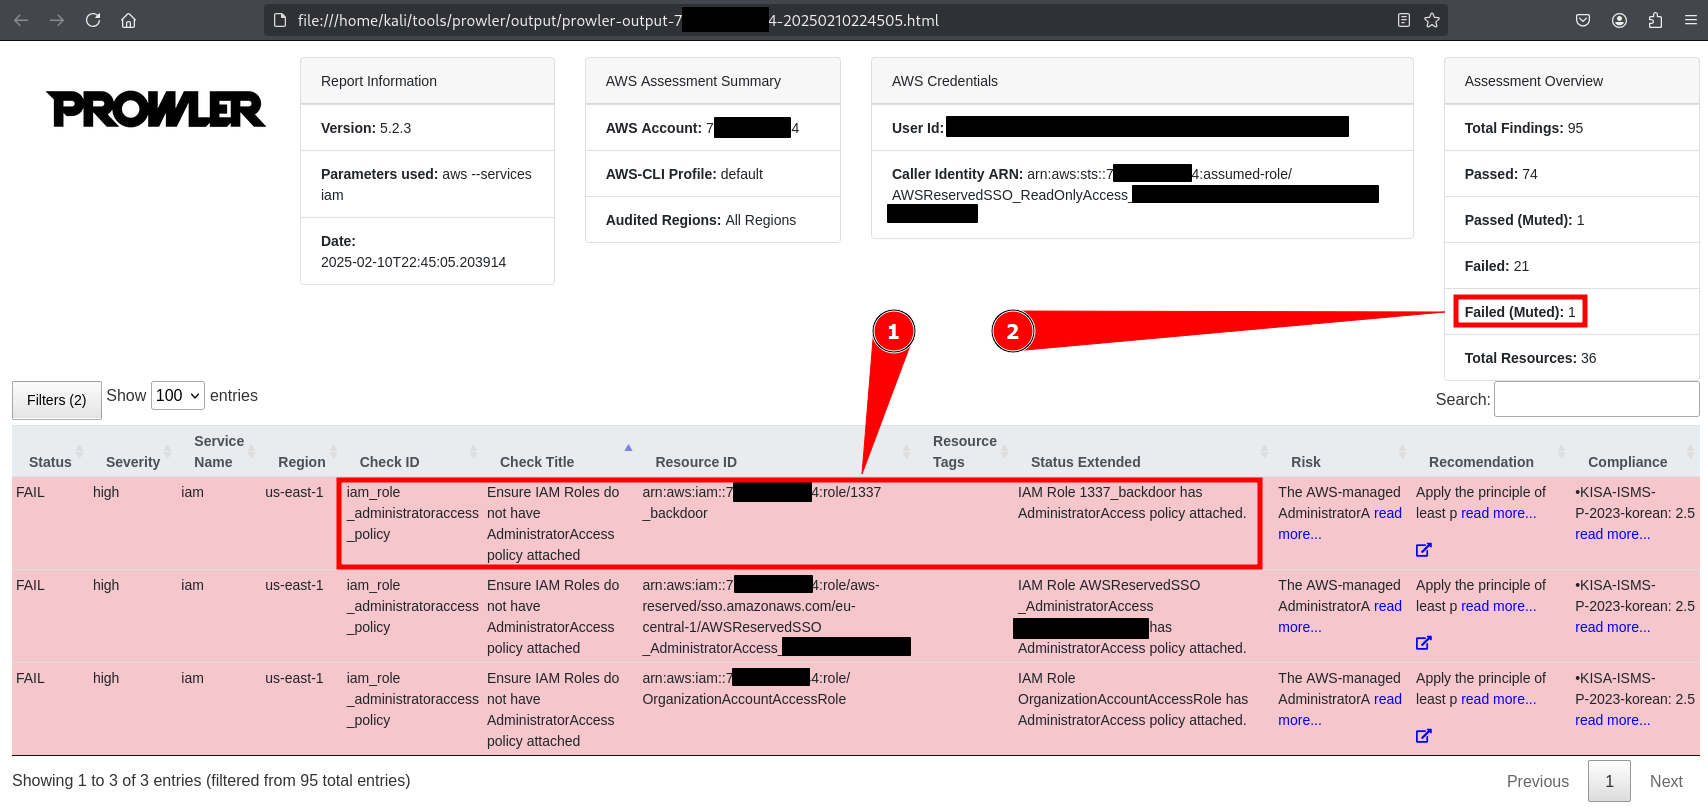Open the Pocket save icon
Screen dimensions: 1708x807
pos(1583,20)
